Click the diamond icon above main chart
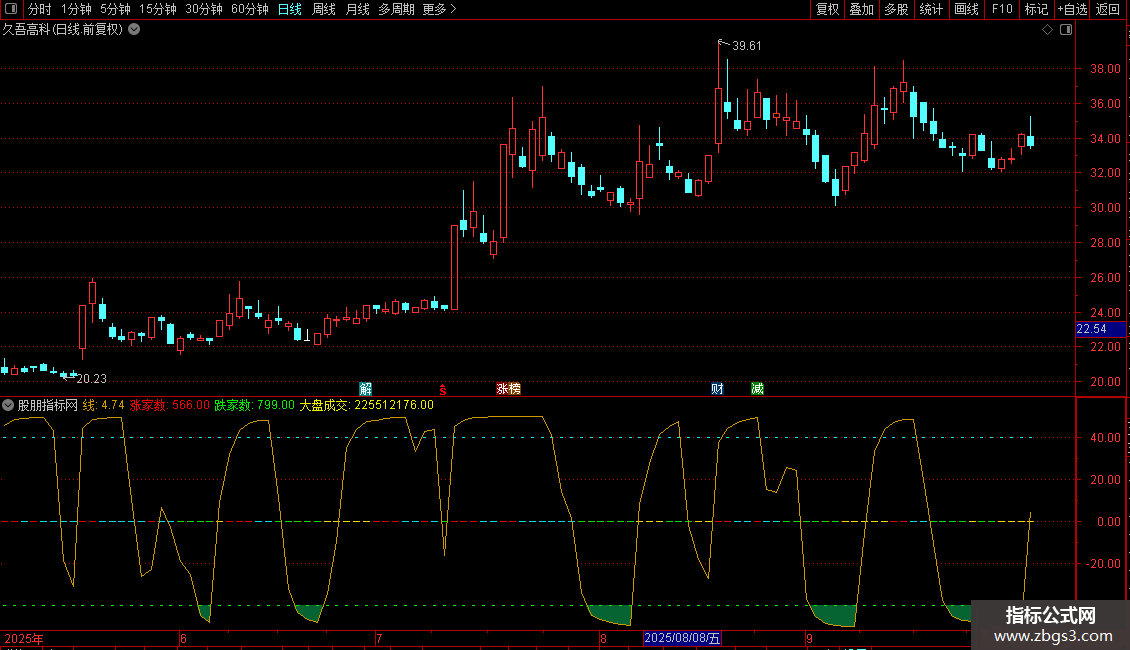The width and height of the screenshot is (1130, 650). [x=1048, y=30]
